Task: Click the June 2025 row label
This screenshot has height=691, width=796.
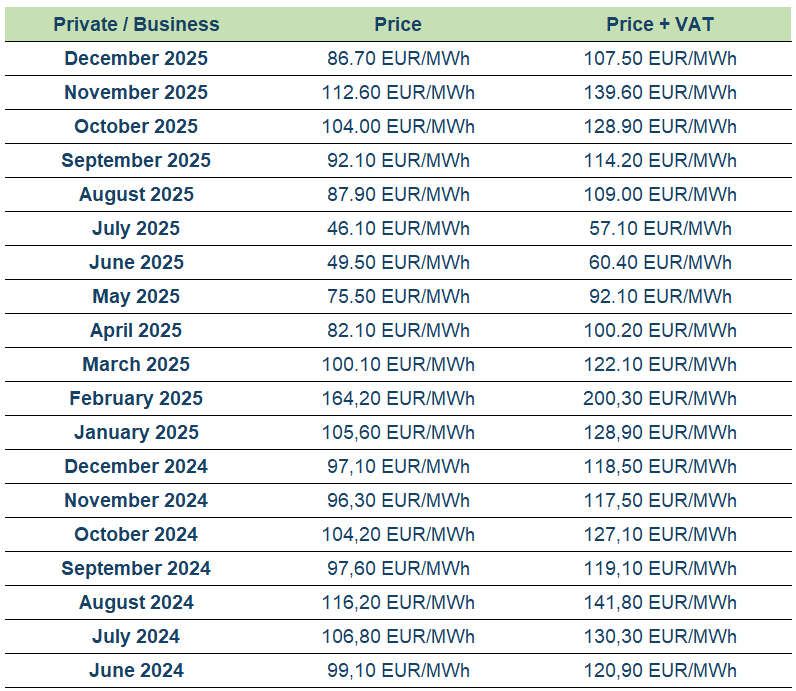Action: [136, 262]
